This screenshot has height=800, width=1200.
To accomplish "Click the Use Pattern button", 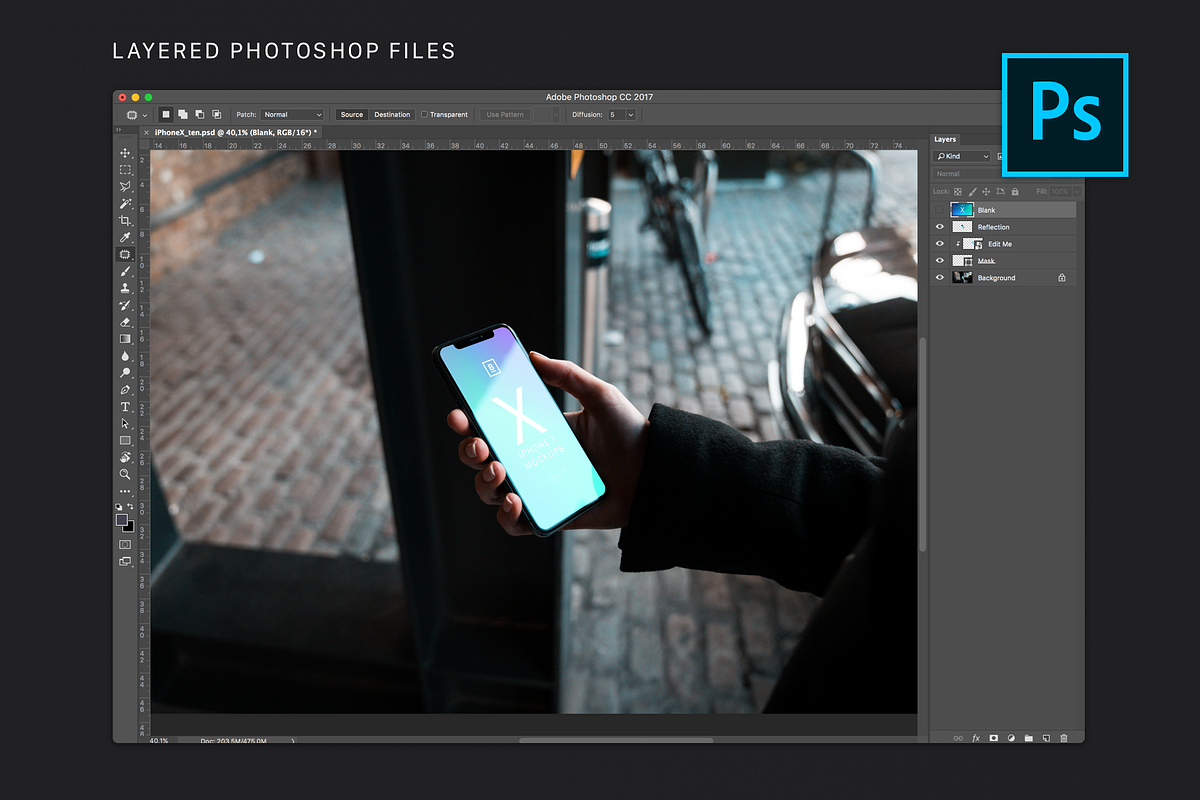I will [x=505, y=115].
